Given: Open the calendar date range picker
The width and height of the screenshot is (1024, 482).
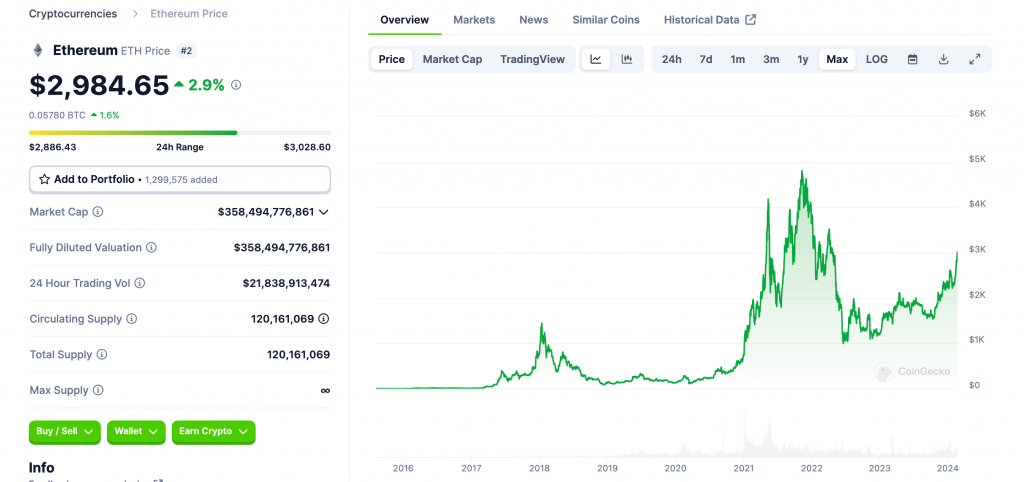Looking at the screenshot, I should (x=912, y=59).
